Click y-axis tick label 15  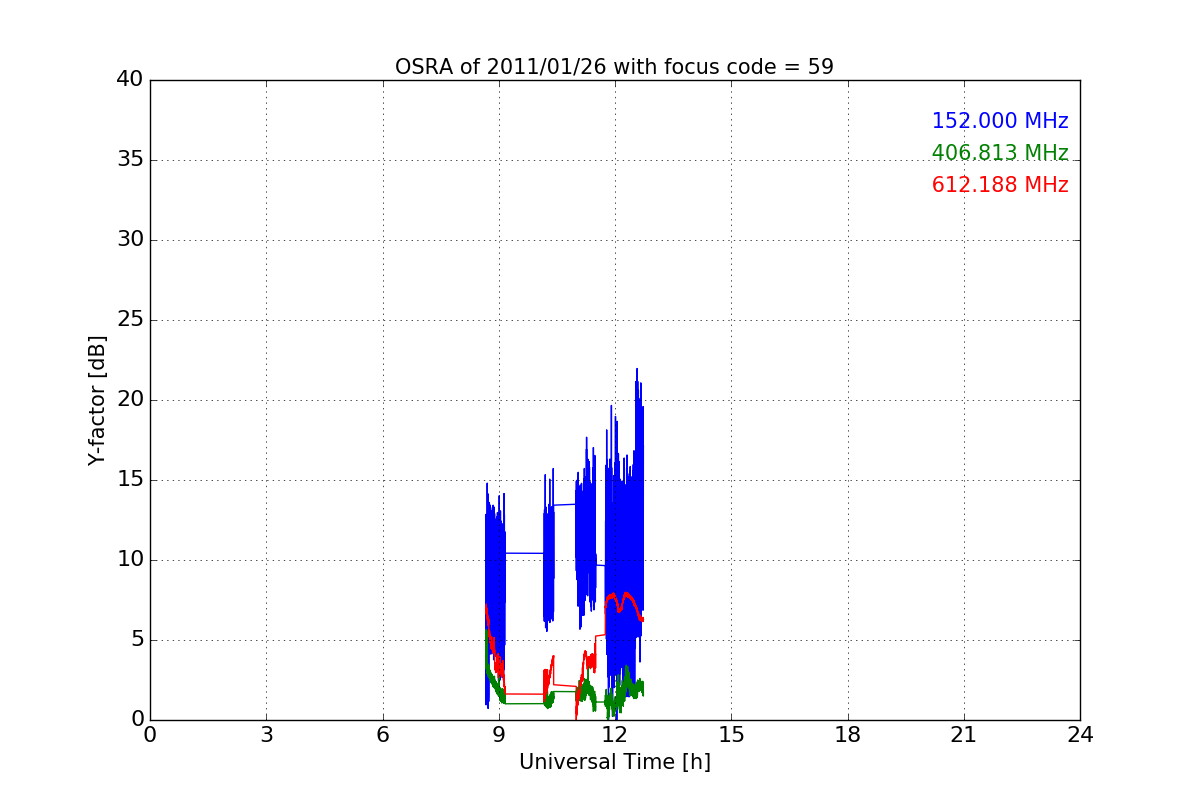pyautogui.click(x=130, y=479)
